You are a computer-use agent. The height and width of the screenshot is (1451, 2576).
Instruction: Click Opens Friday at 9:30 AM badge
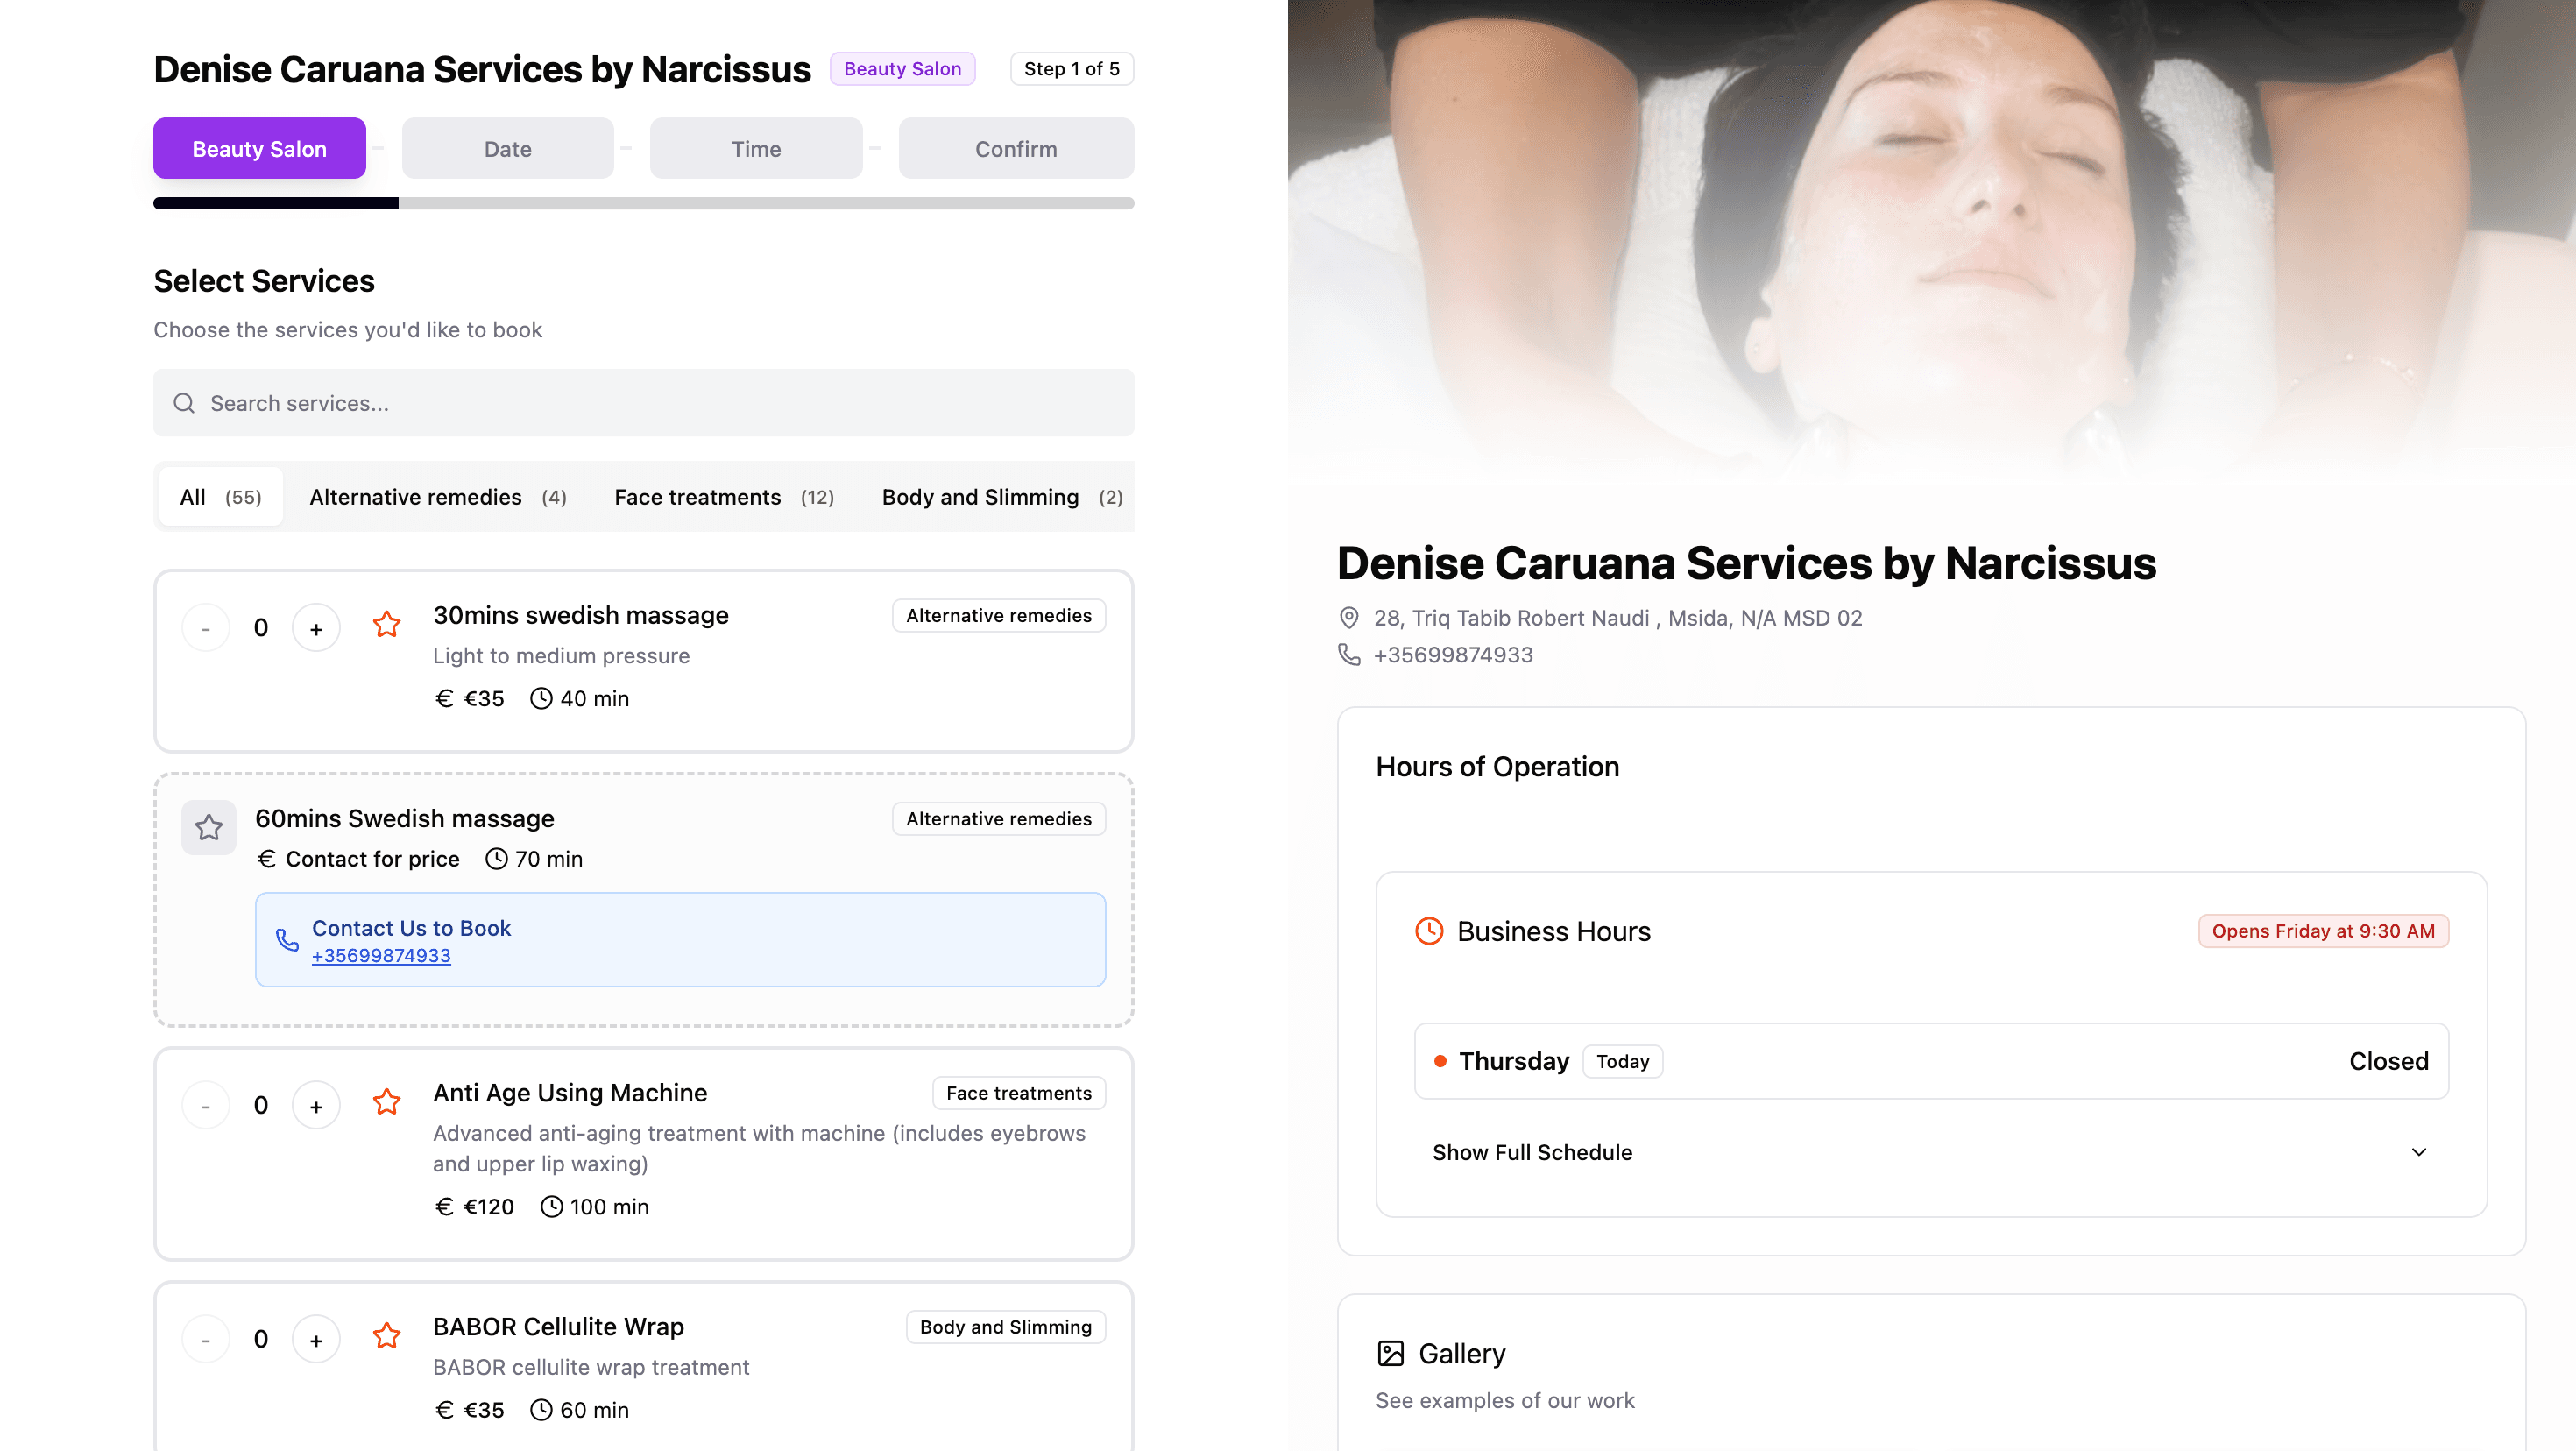(2323, 931)
